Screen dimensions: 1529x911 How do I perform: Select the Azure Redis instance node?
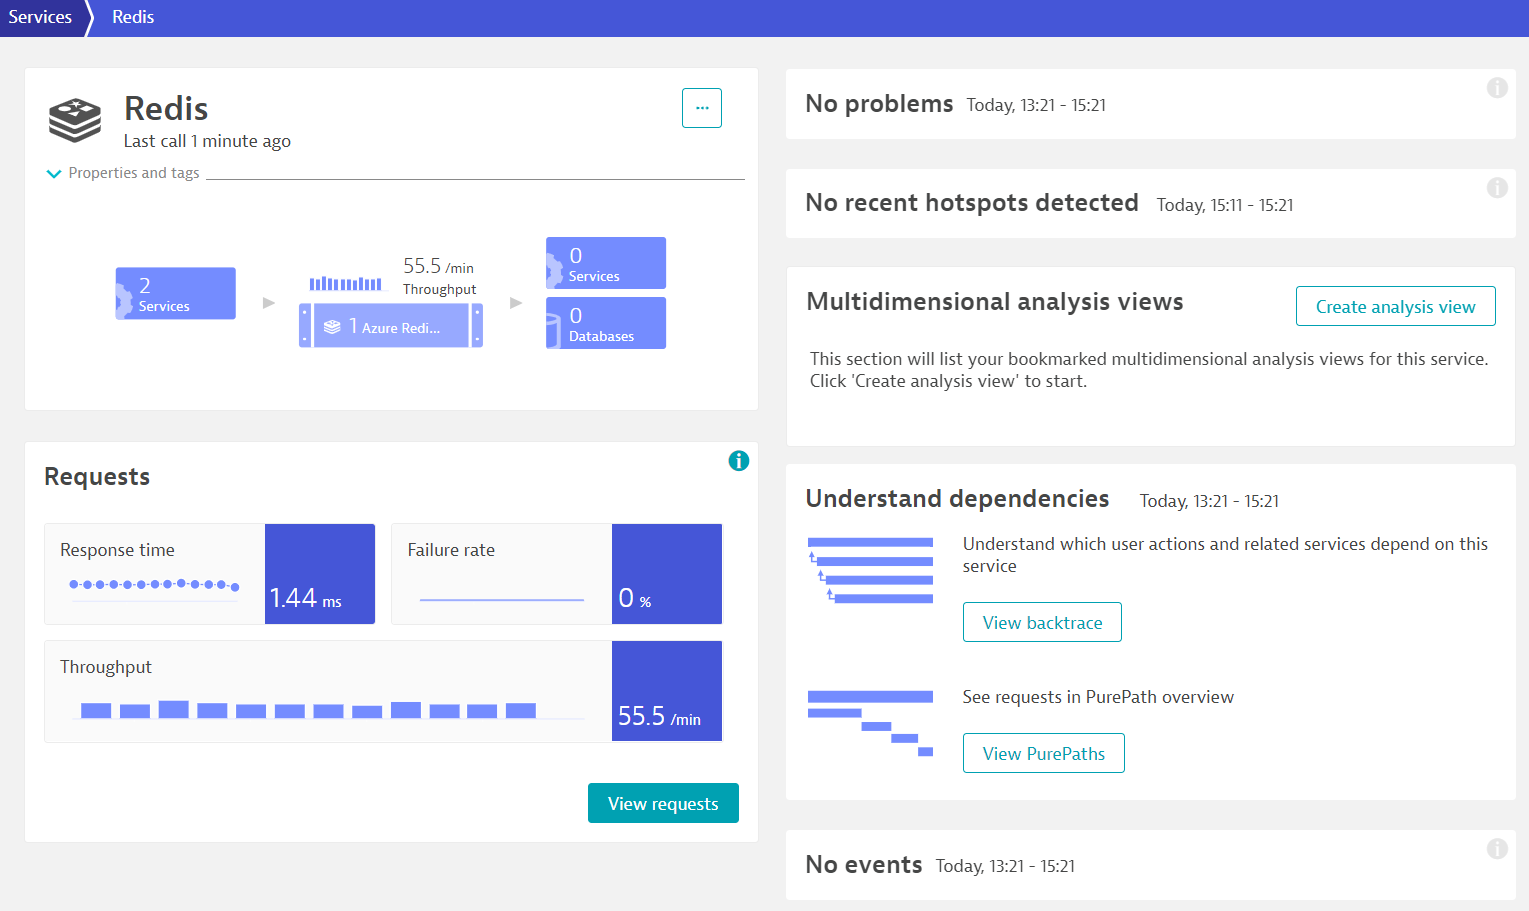(391, 326)
